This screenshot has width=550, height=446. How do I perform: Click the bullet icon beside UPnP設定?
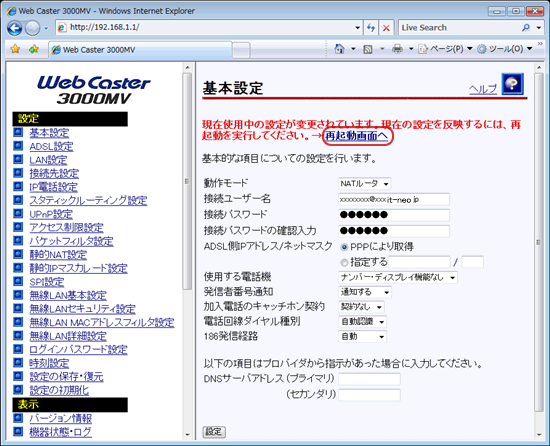pyautogui.click(x=18, y=214)
